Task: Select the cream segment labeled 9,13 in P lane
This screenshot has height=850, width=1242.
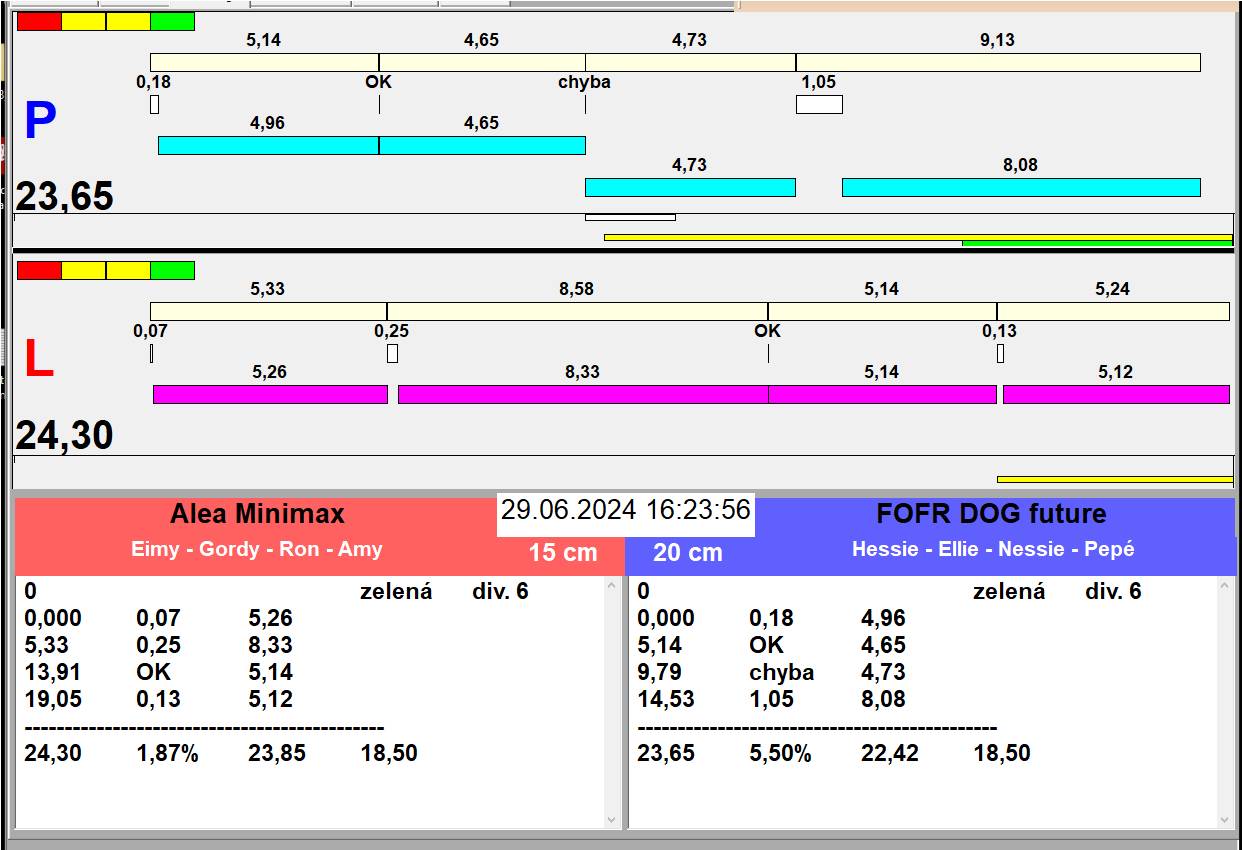Action: click(998, 62)
